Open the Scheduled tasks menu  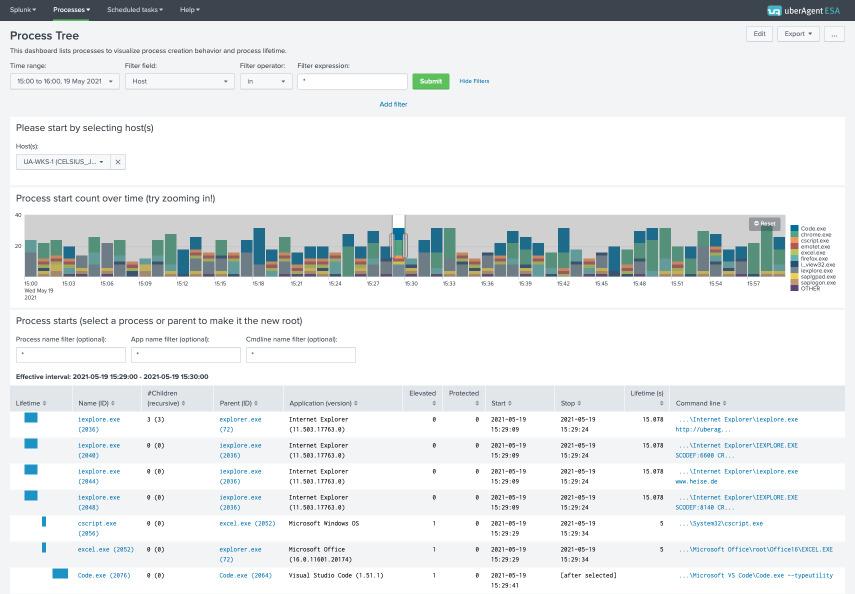[134, 9]
